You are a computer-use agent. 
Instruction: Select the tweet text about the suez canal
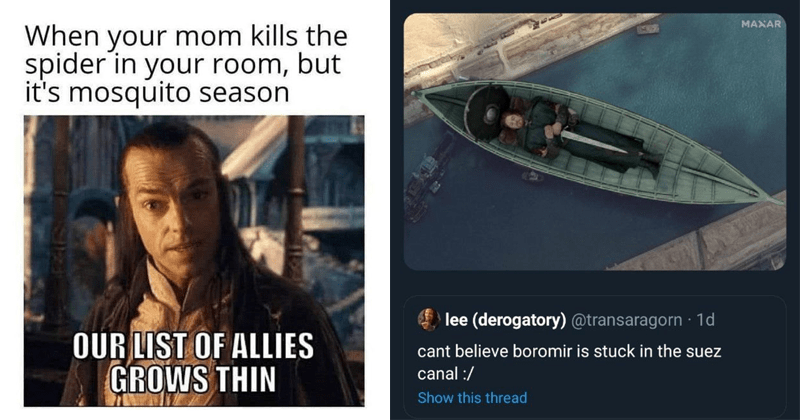(x=569, y=362)
